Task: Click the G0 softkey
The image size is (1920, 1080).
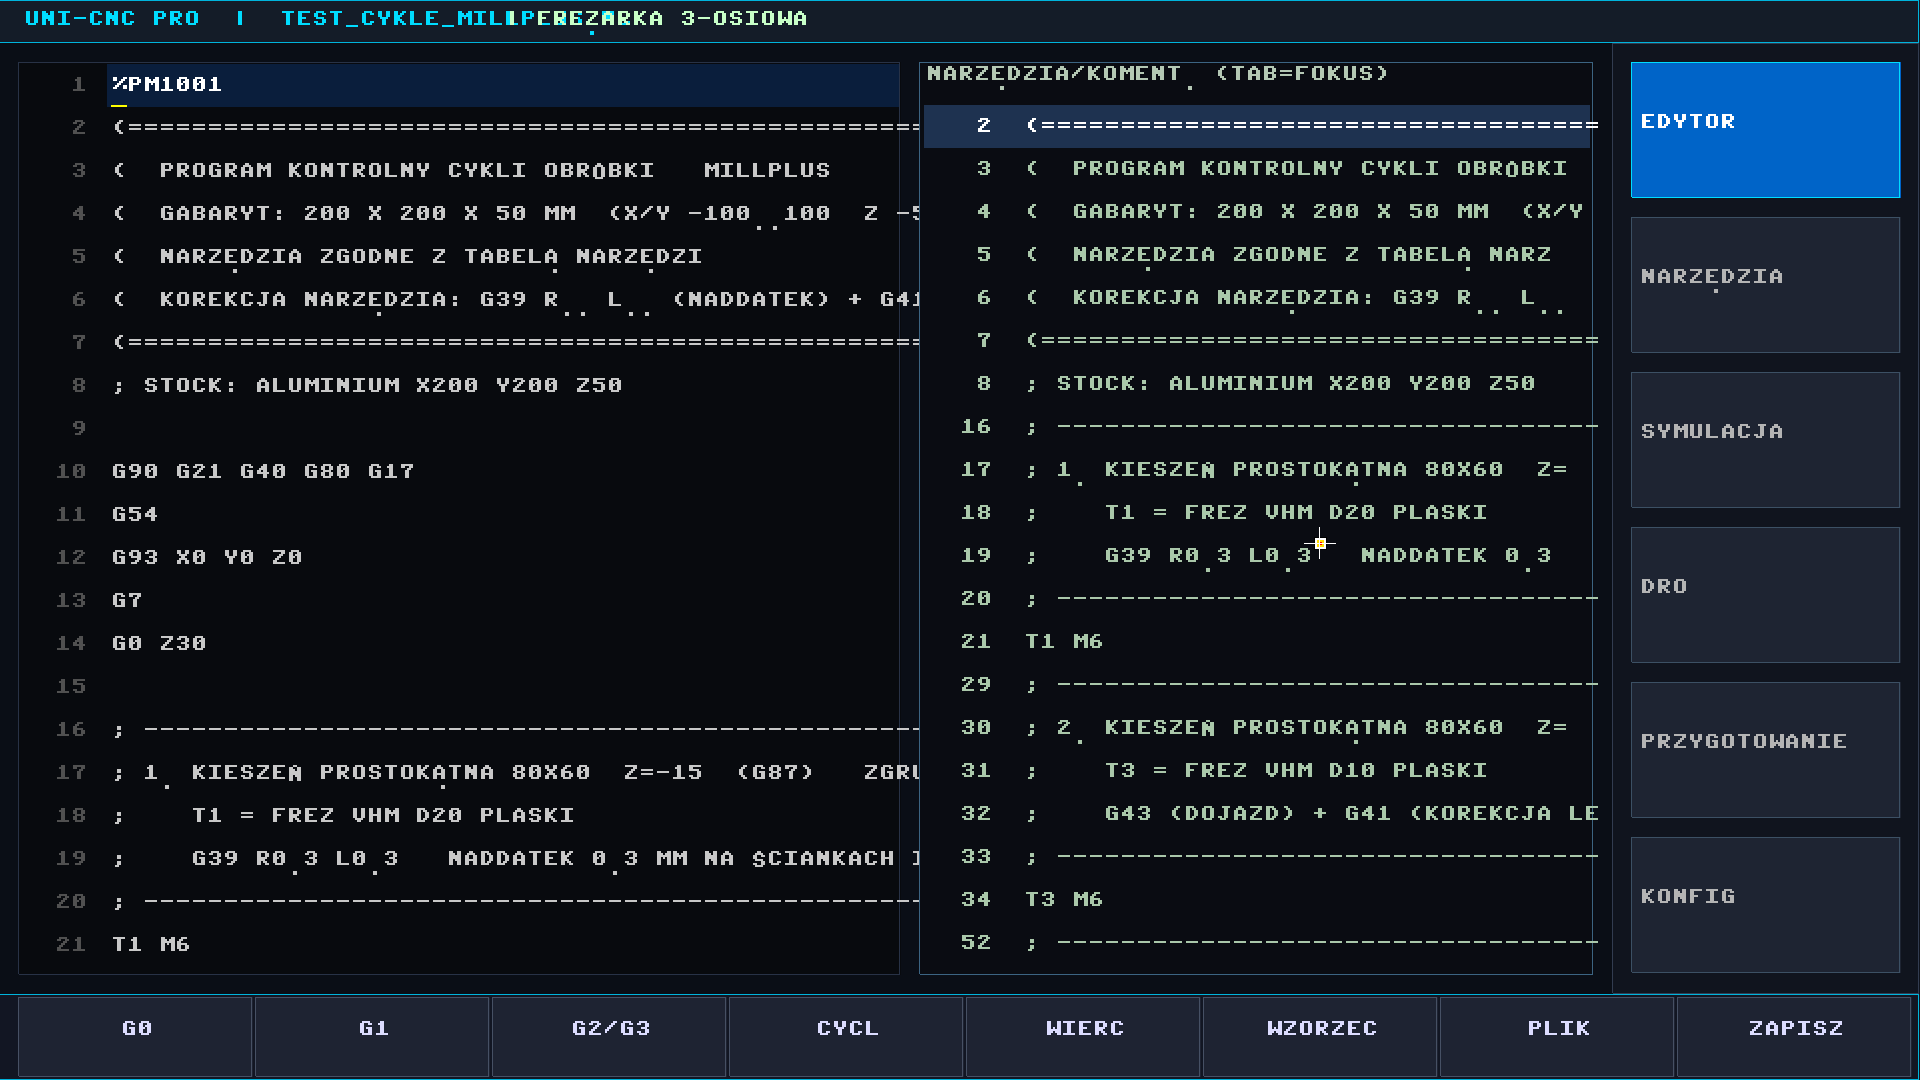Action: 136,1036
